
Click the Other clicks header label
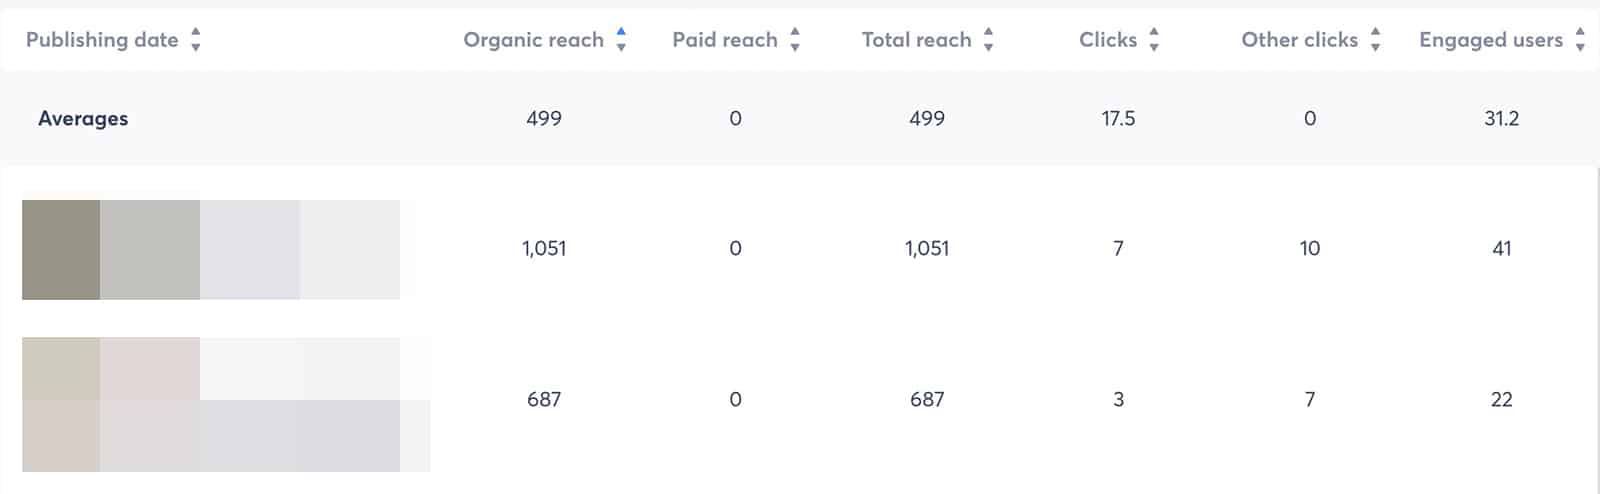[1299, 40]
